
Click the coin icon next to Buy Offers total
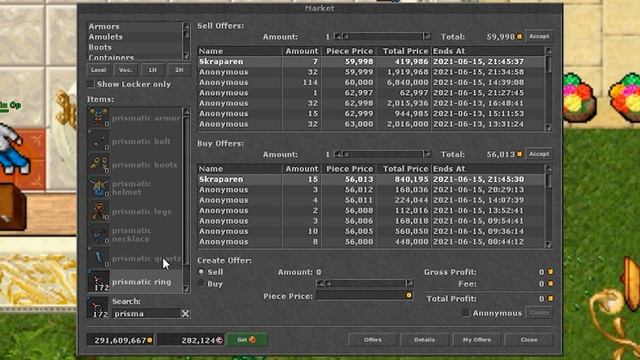(x=519, y=154)
